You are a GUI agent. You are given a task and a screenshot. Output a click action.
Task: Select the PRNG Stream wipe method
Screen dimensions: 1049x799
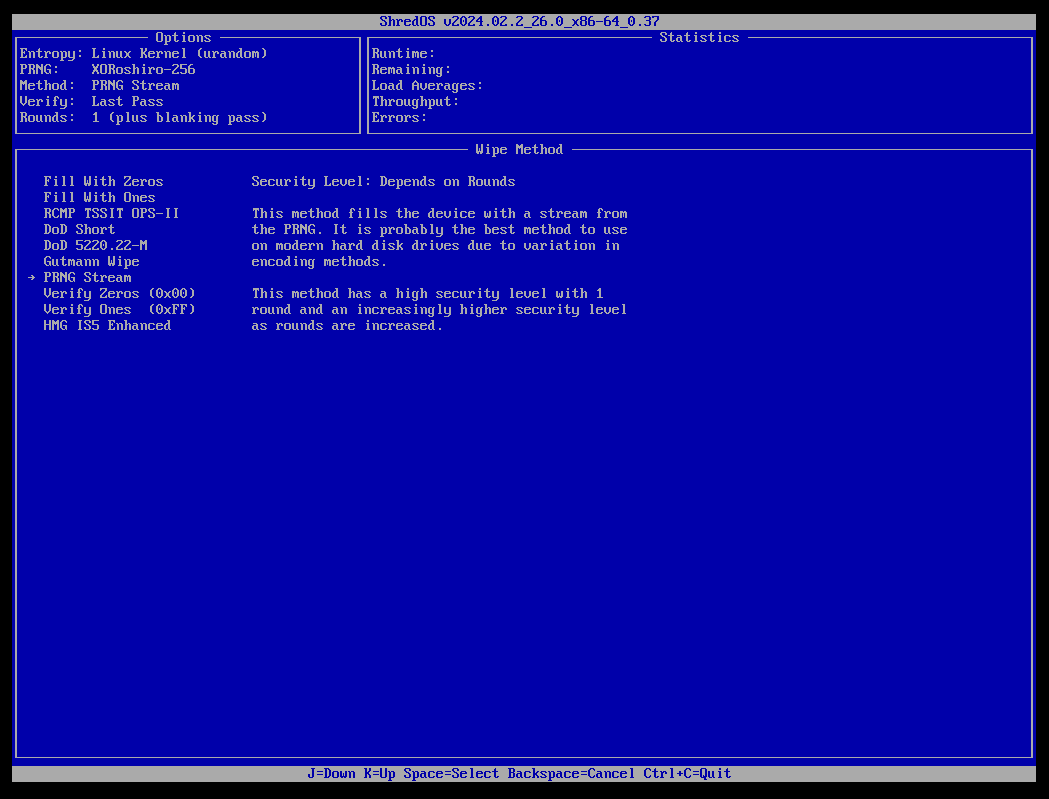[87, 277]
